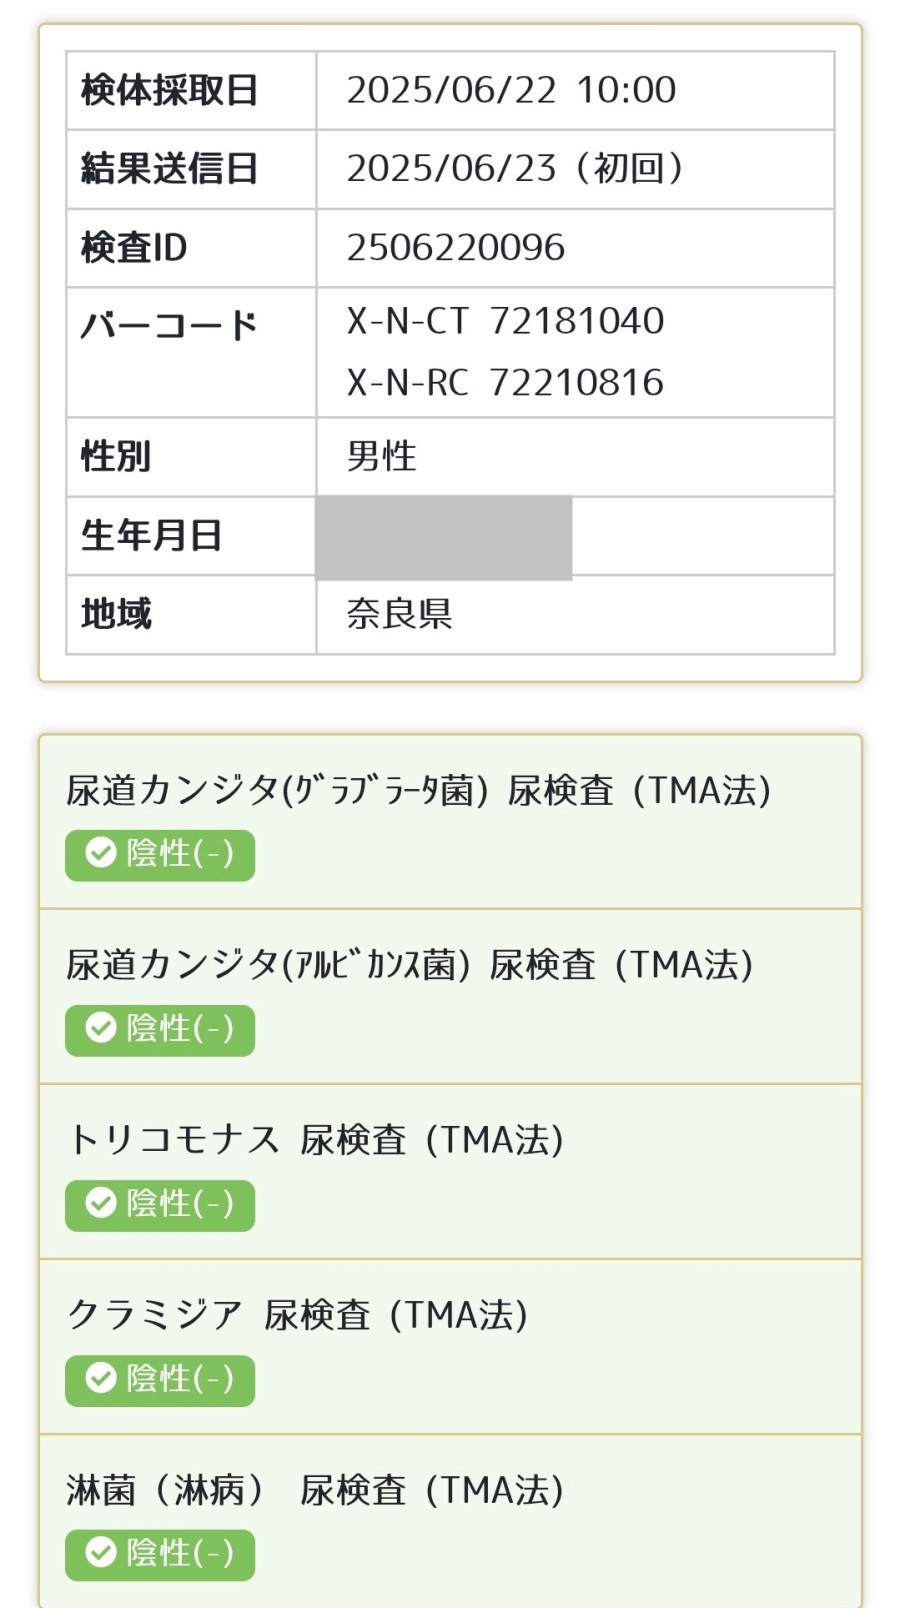Tap the 淋菌（淋病） 尿検査 title
This screenshot has width=900, height=1608.
[x=316, y=1490]
